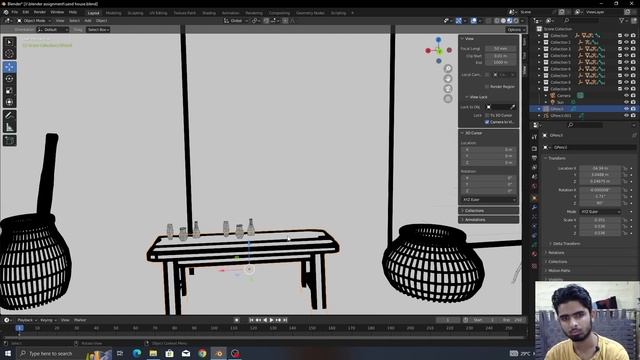640x360 pixels.
Task: Toggle visibility eye of Collection 3
Action: point(626,49)
